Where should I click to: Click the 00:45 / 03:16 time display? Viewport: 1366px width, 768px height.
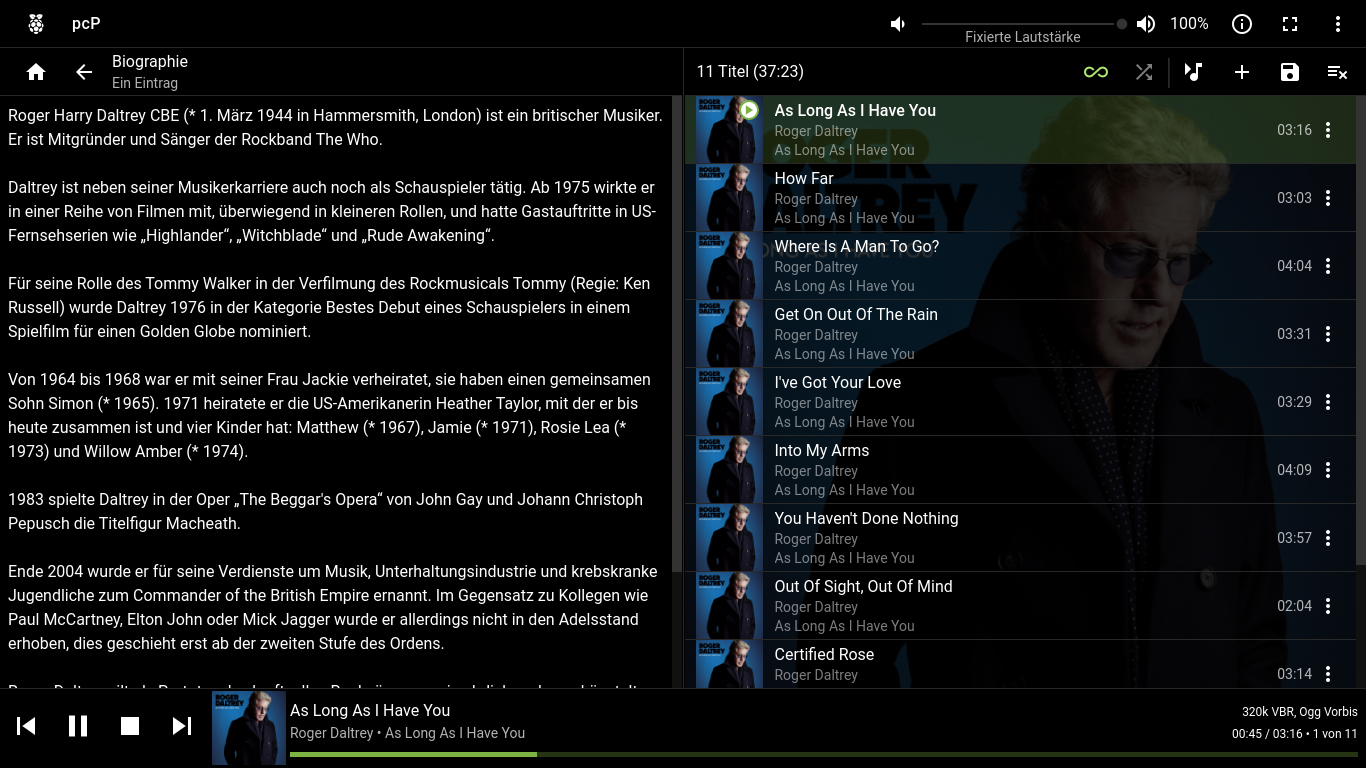click(x=1267, y=734)
